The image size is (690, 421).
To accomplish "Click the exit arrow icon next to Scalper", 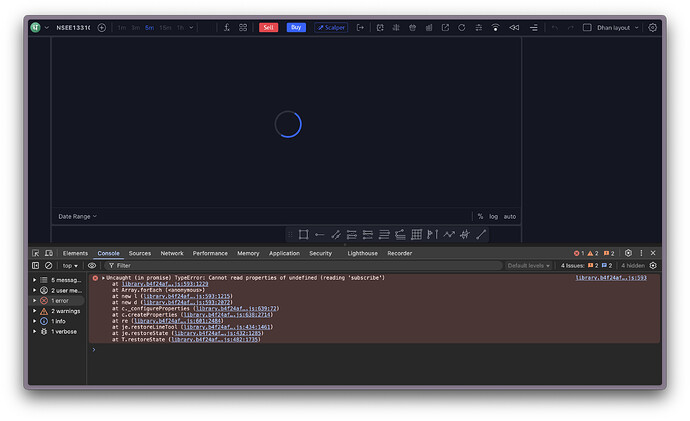I will [x=360, y=27].
